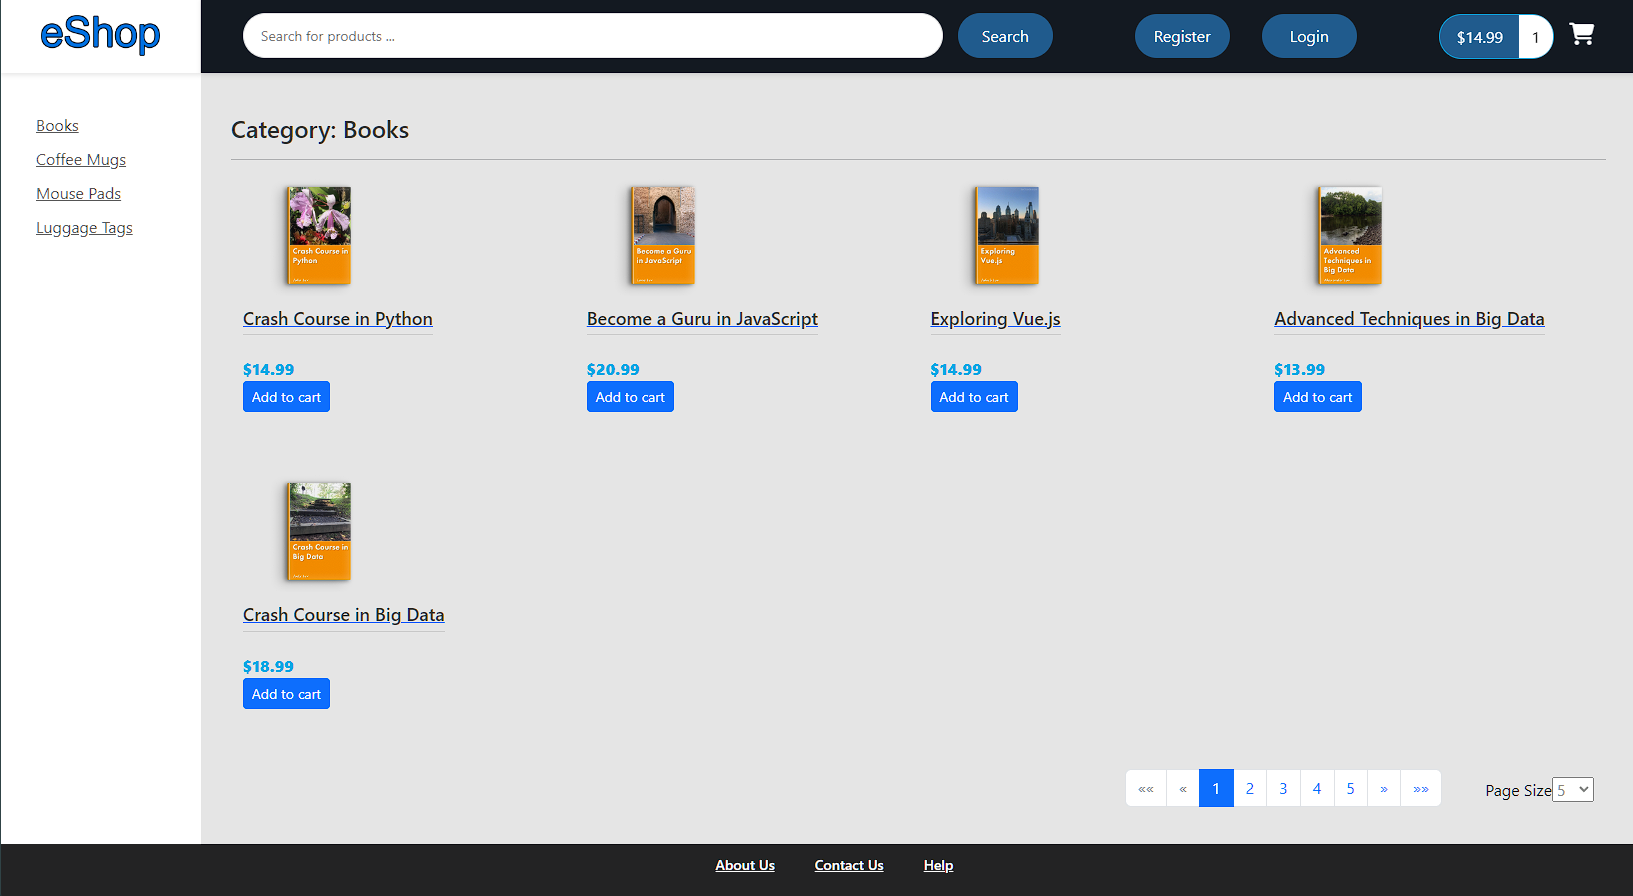Expand the Page Size dropdown
The image size is (1633, 896).
(x=1572, y=790)
